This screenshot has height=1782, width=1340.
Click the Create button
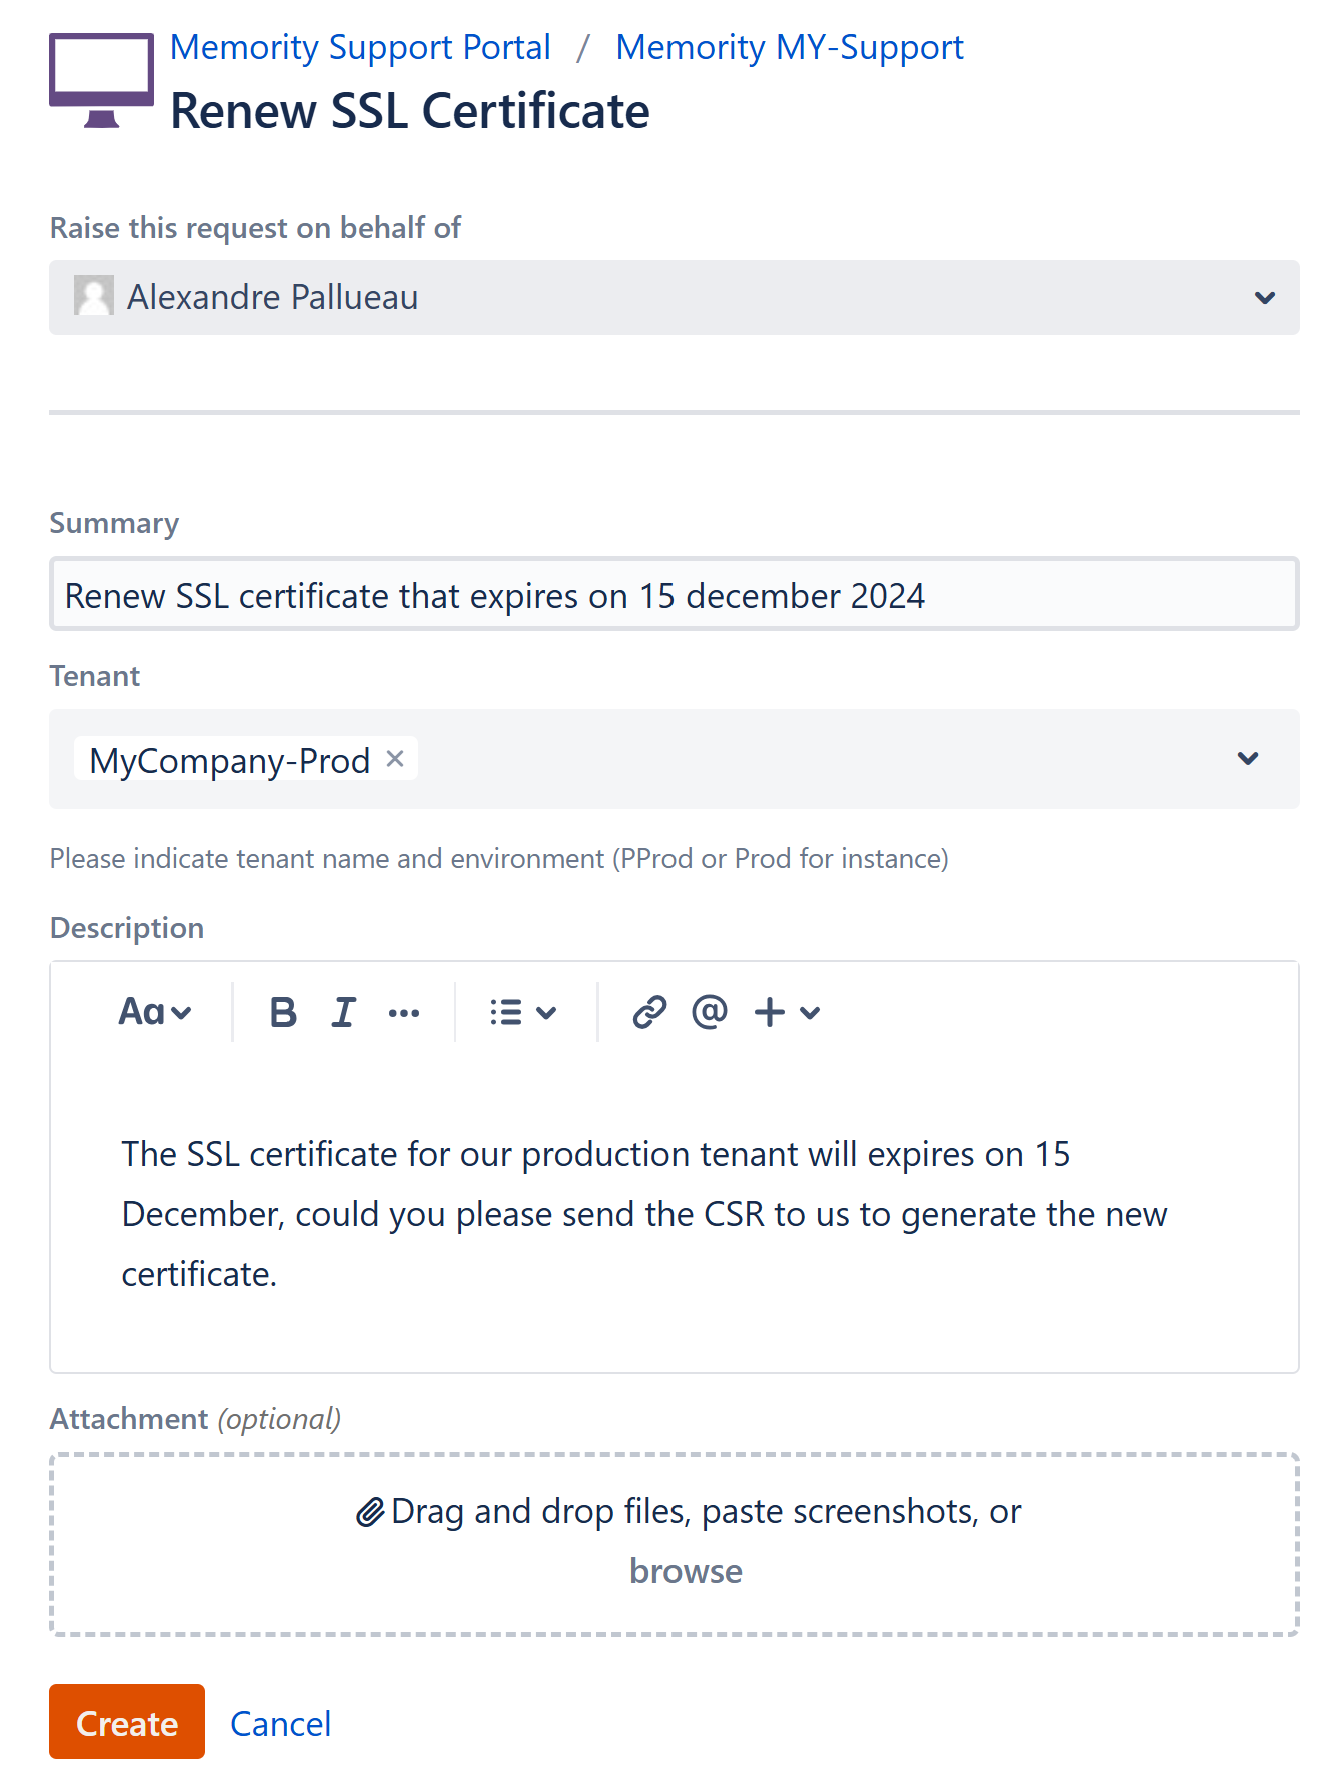coord(127,1722)
